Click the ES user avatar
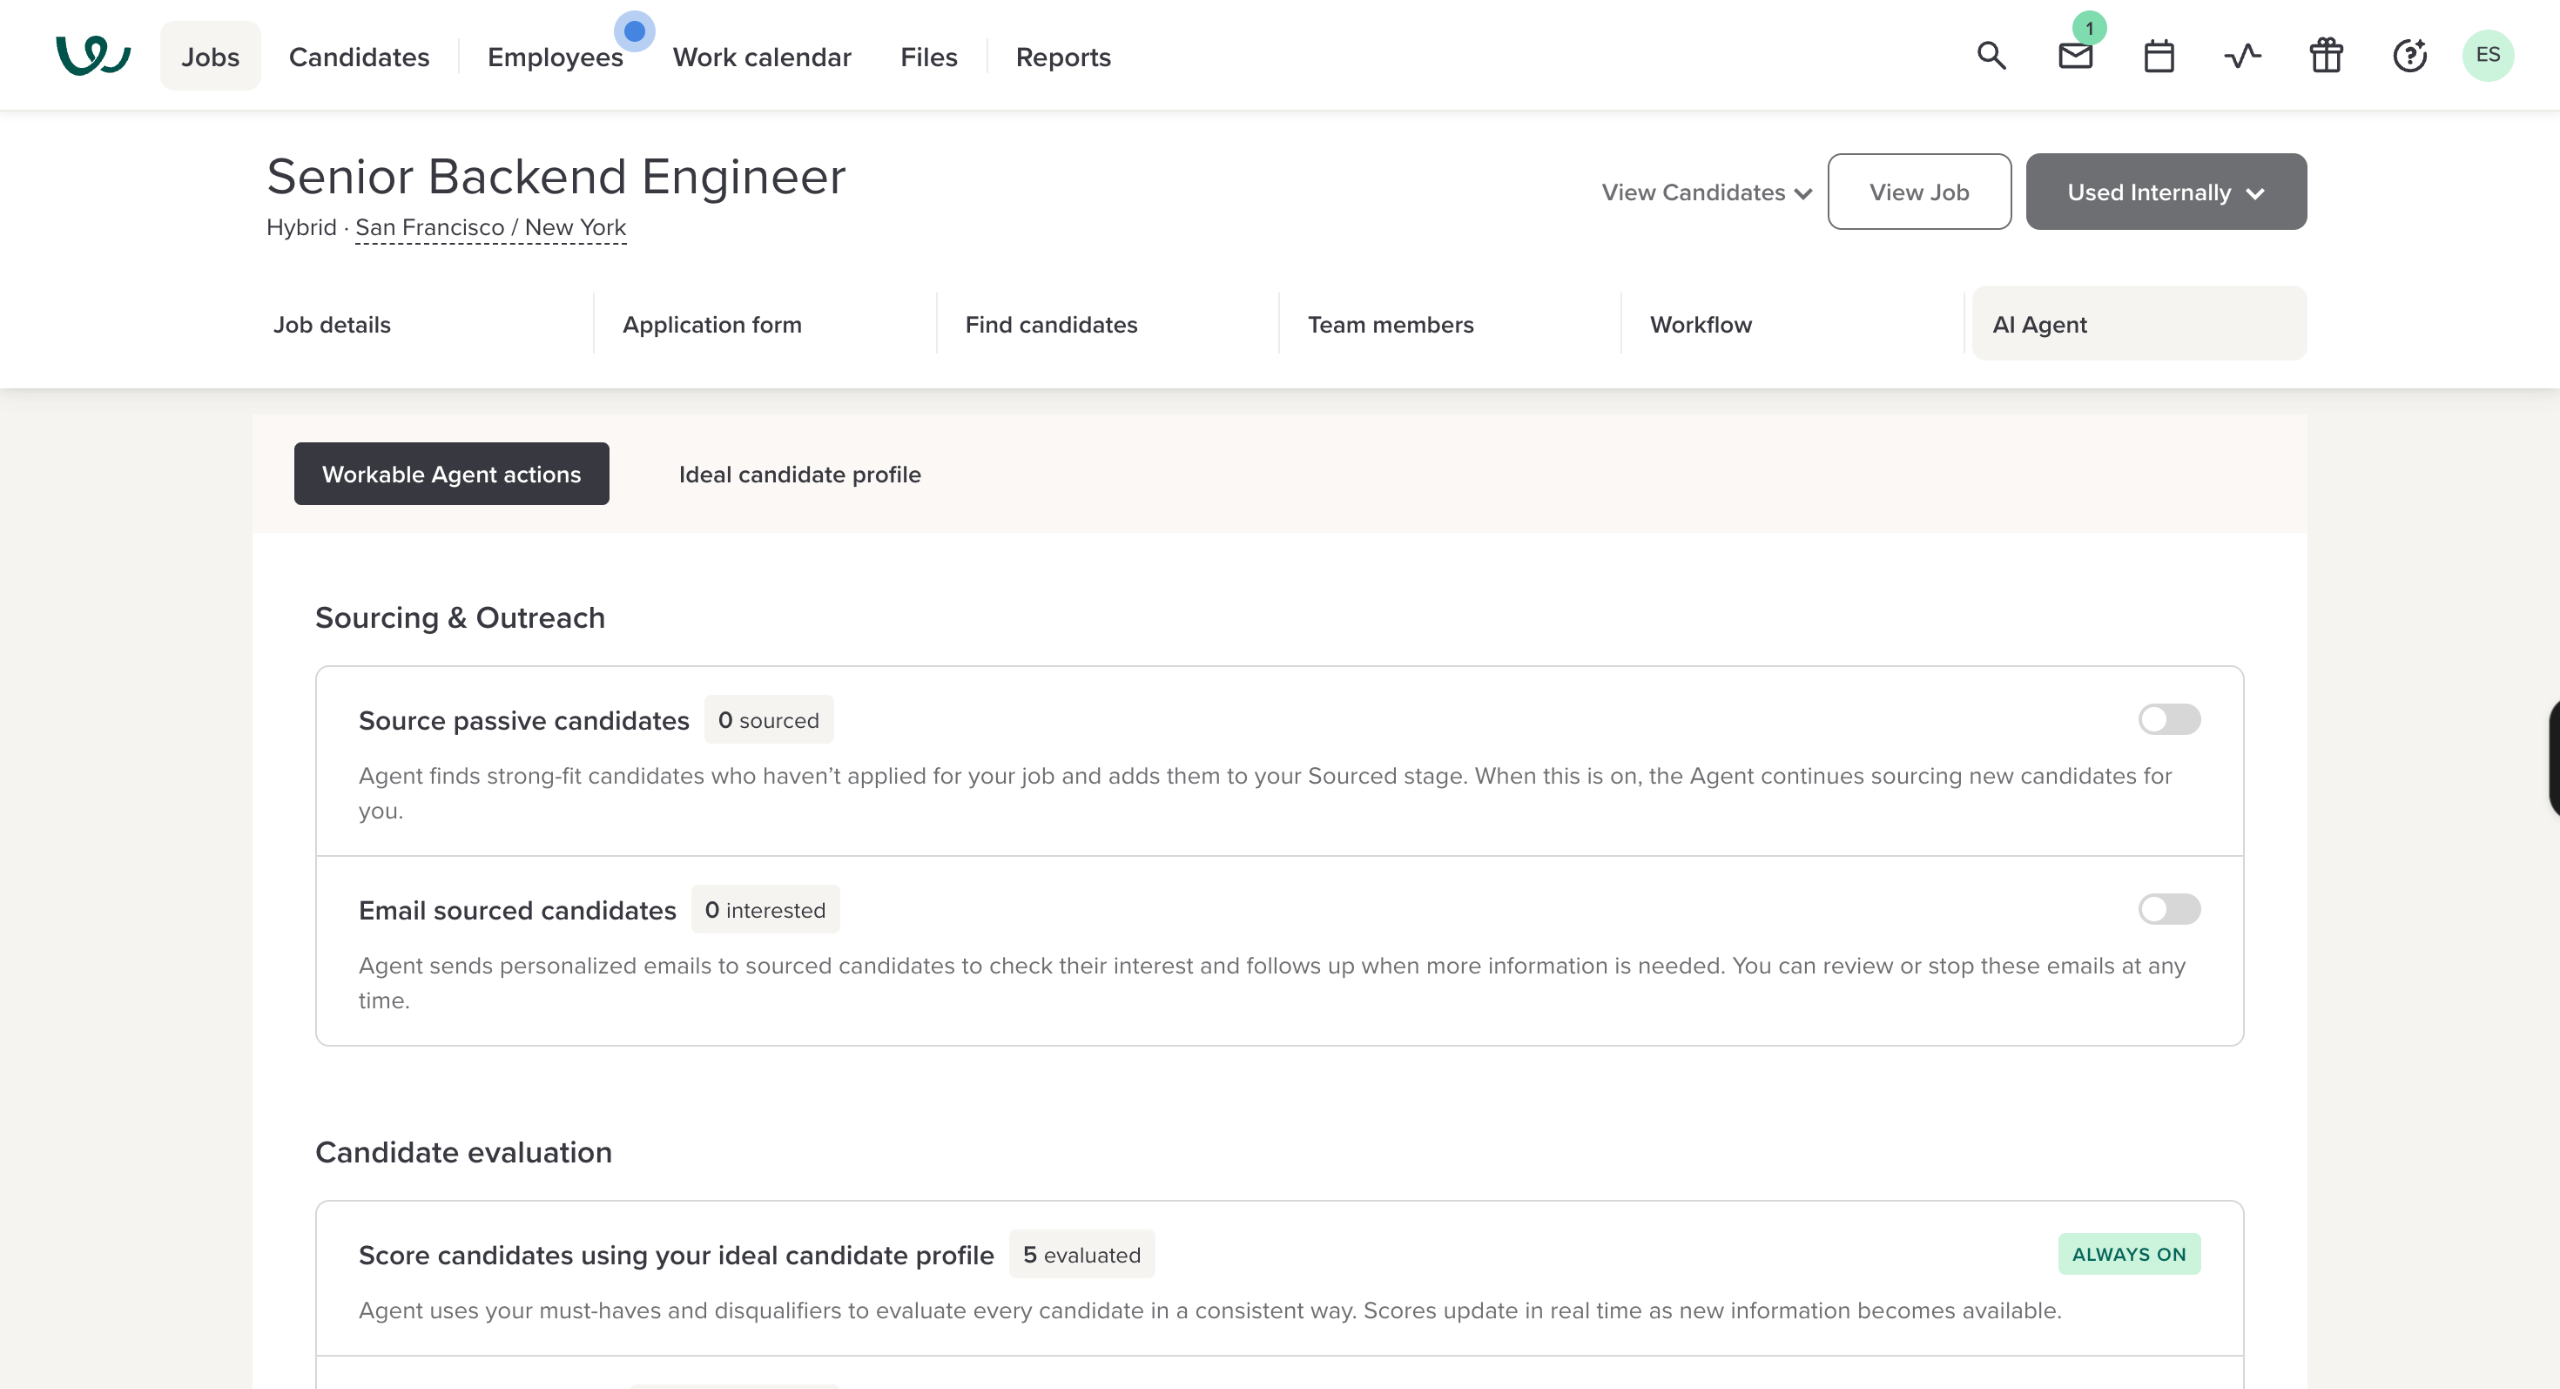 tap(2487, 55)
